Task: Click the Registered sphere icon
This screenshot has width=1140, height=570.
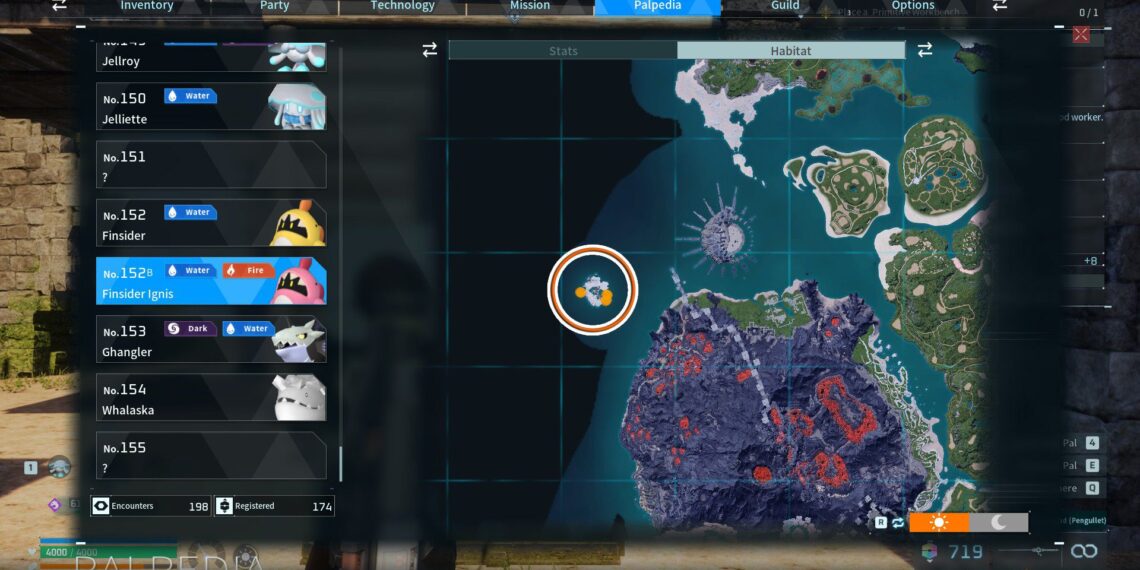Action: [225, 506]
